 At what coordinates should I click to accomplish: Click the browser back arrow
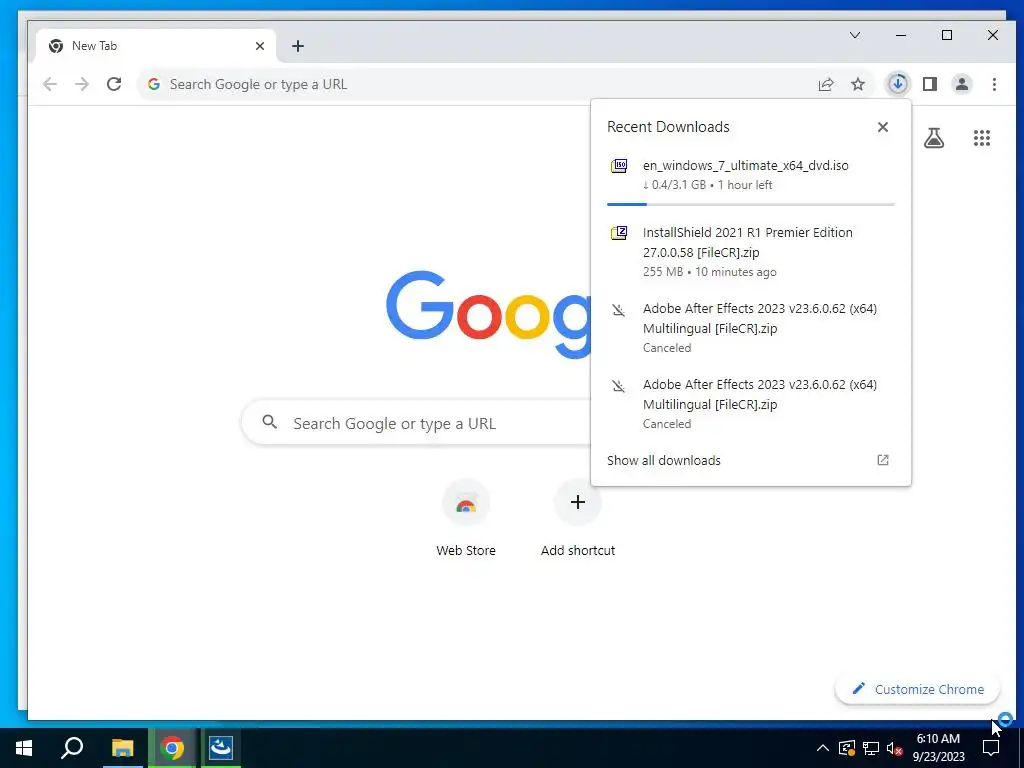[50, 84]
